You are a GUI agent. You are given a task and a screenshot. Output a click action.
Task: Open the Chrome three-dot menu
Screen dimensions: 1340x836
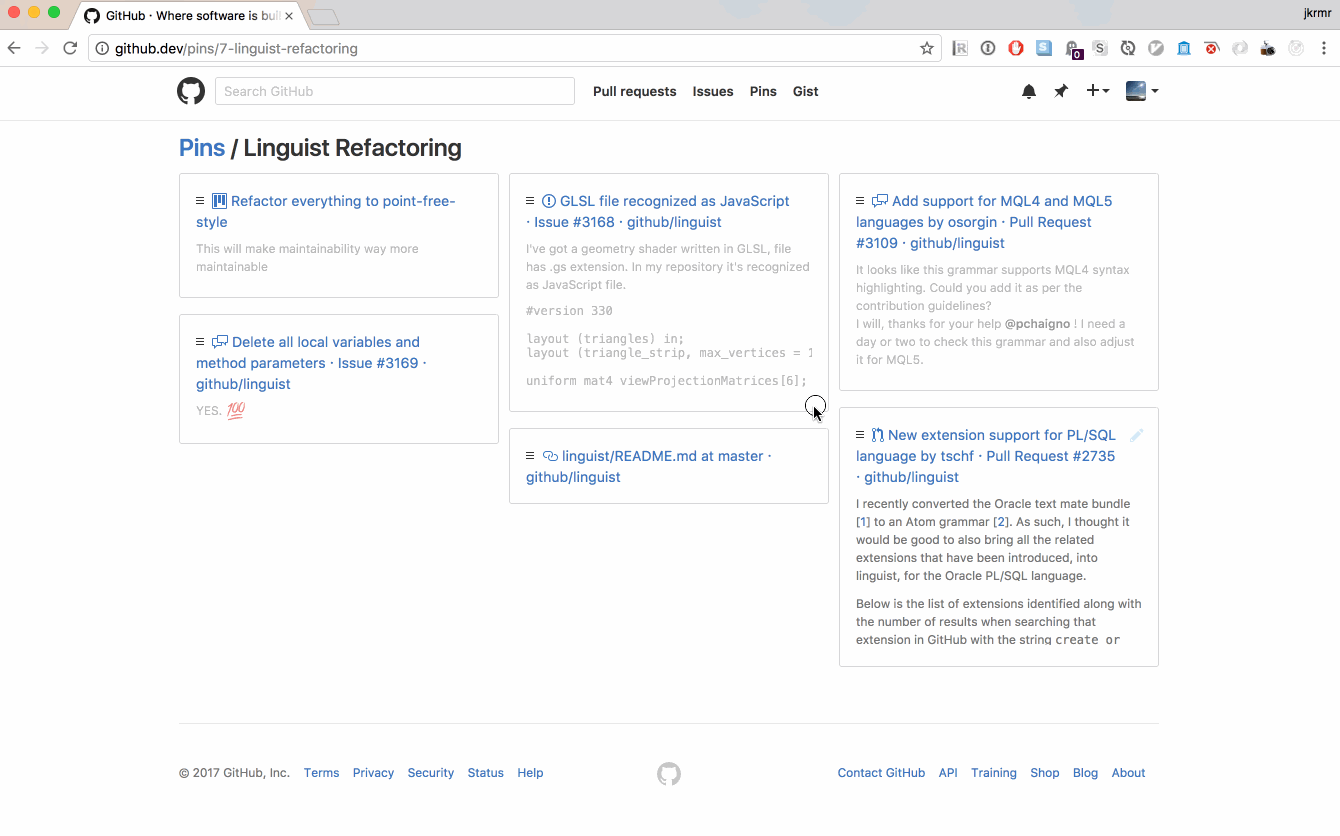coord(1324,48)
